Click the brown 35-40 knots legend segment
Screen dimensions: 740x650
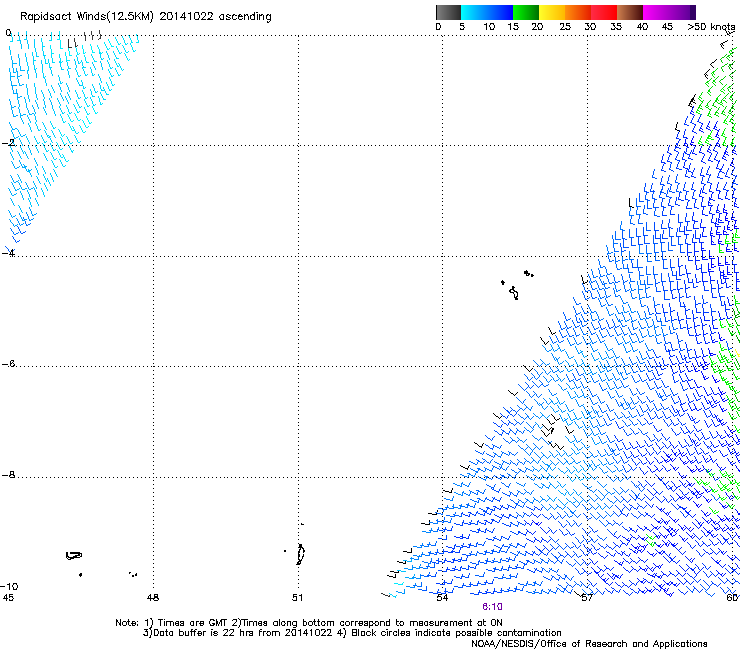(630, 12)
